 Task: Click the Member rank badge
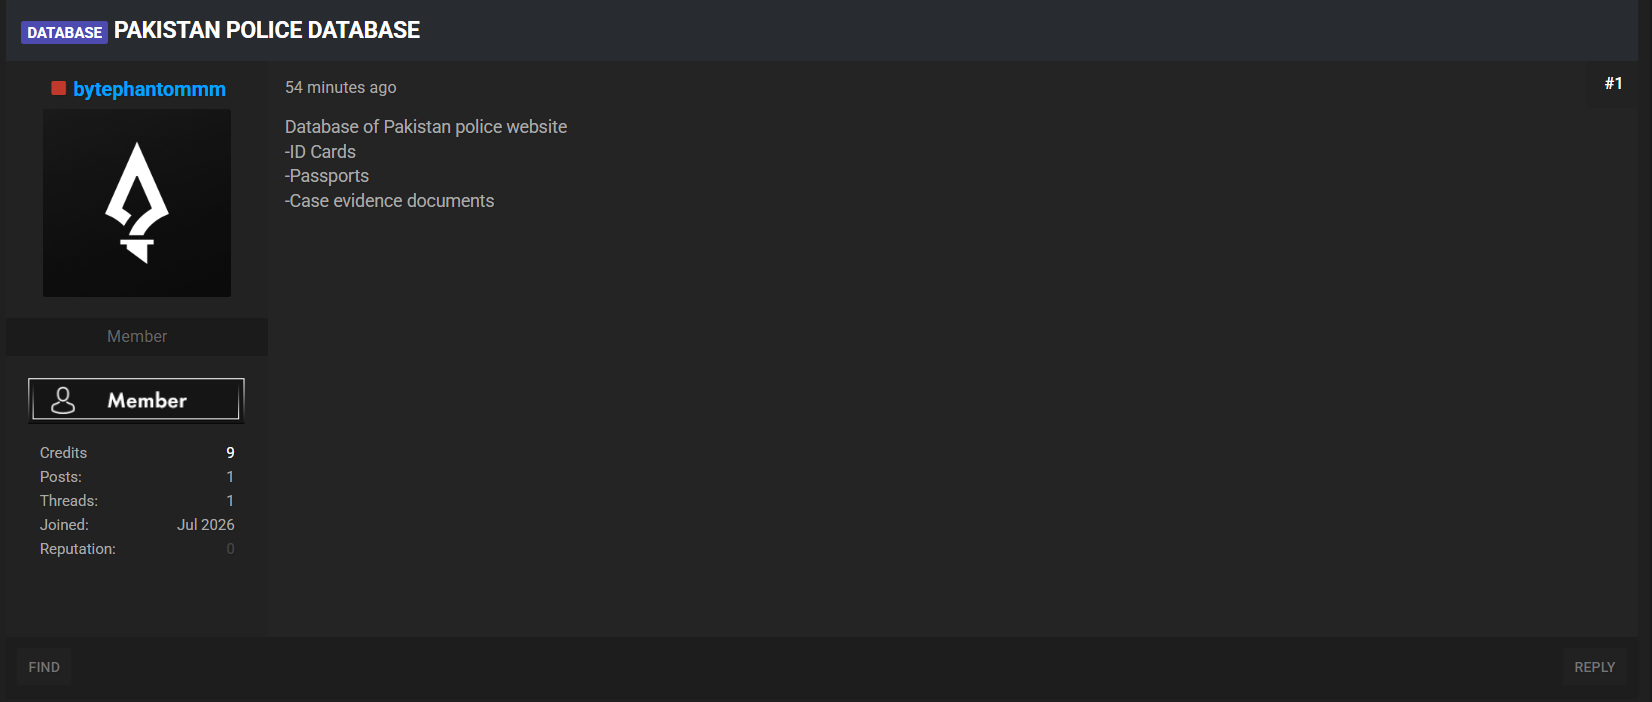click(x=136, y=400)
